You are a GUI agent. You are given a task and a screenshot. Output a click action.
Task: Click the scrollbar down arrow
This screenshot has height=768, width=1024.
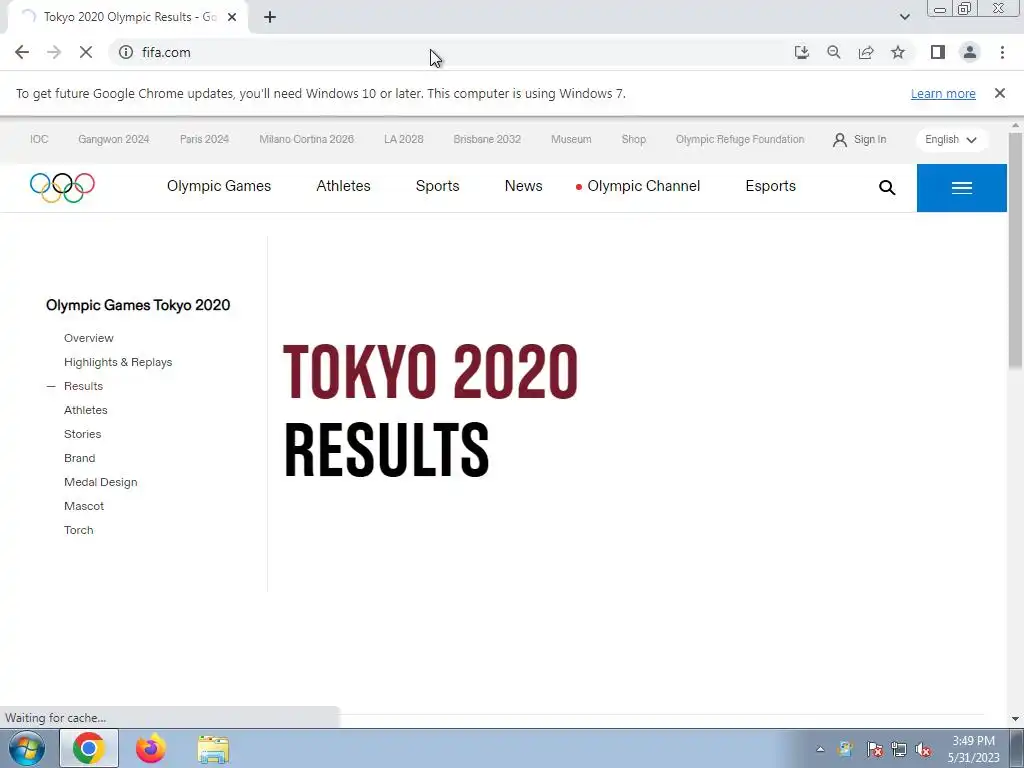1015,719
